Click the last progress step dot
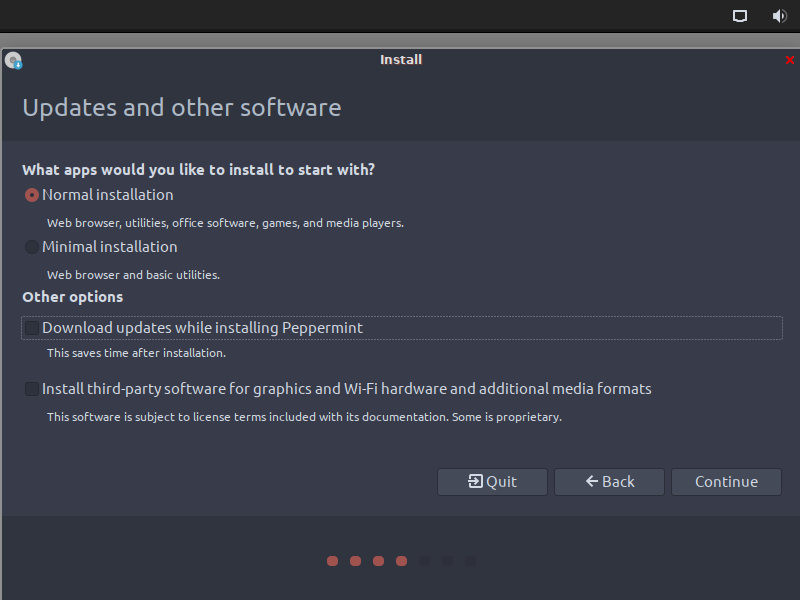Viewport: 800px width, 600px height. (470, 561)
